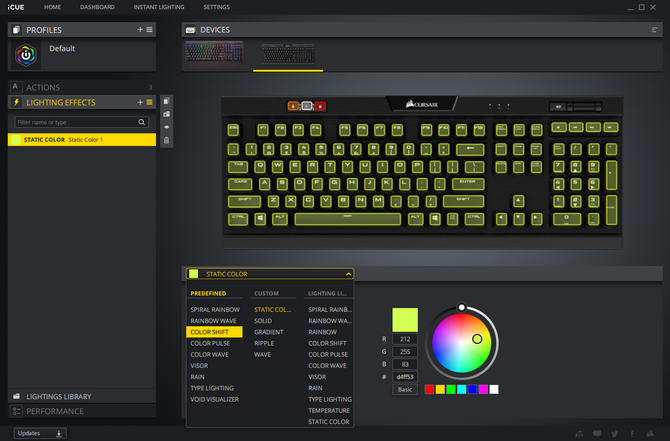
Task: Click the brightness ring handle atop color wheel
Action: coord(461,307)
